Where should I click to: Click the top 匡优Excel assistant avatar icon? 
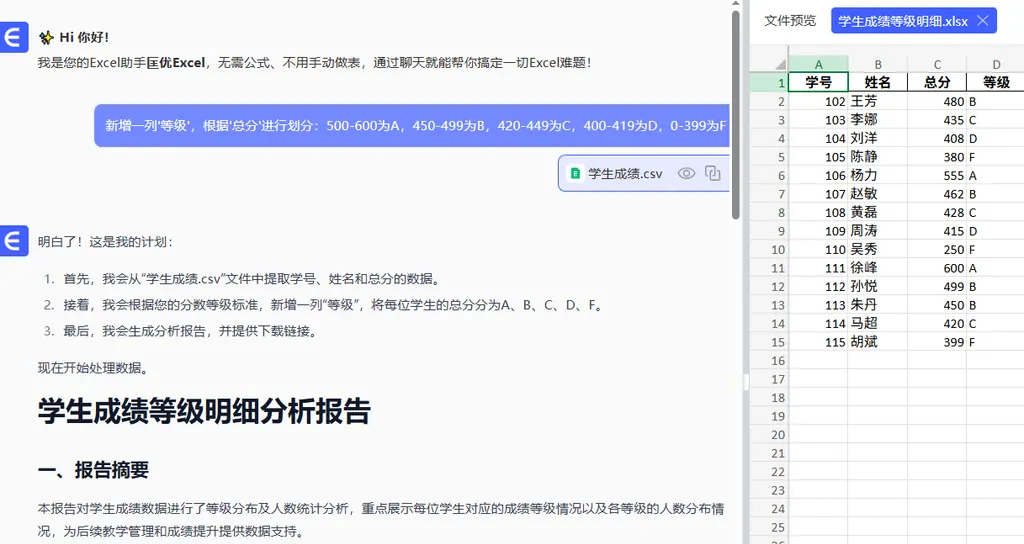pyautogui.click(x=14, y=38)
